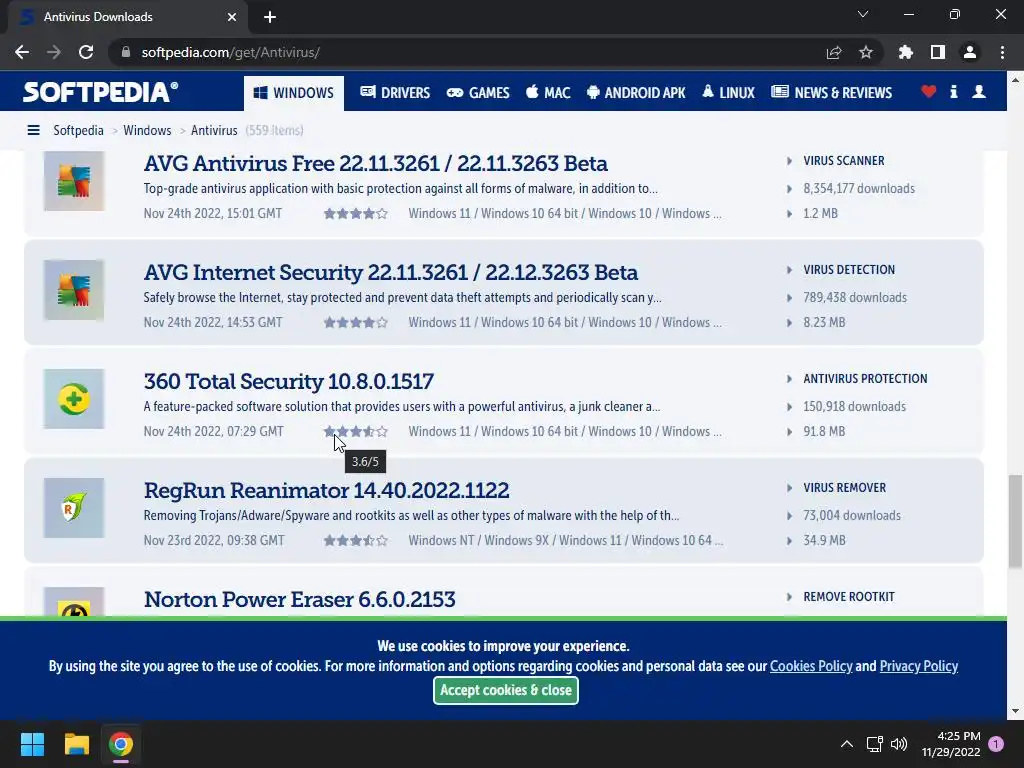1024x768 pixels.
Task: Open volume icon in system tray
Action: click(x=899, y=744)
